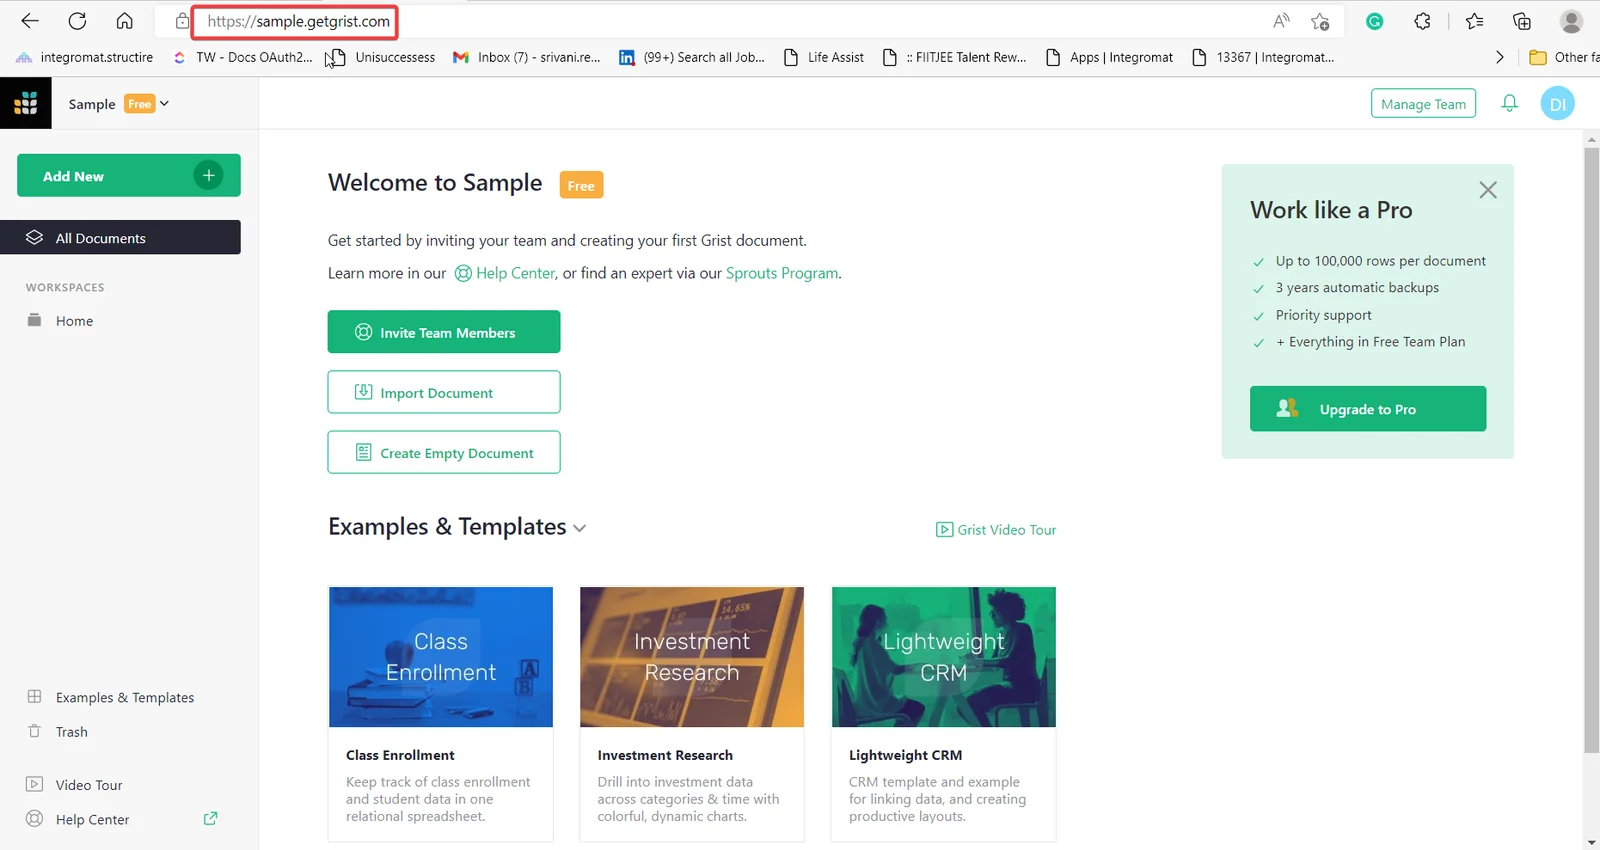Open the TW - Docs OAuth2 bookmark
1600x850 pixels.
(x=244, y=57)
